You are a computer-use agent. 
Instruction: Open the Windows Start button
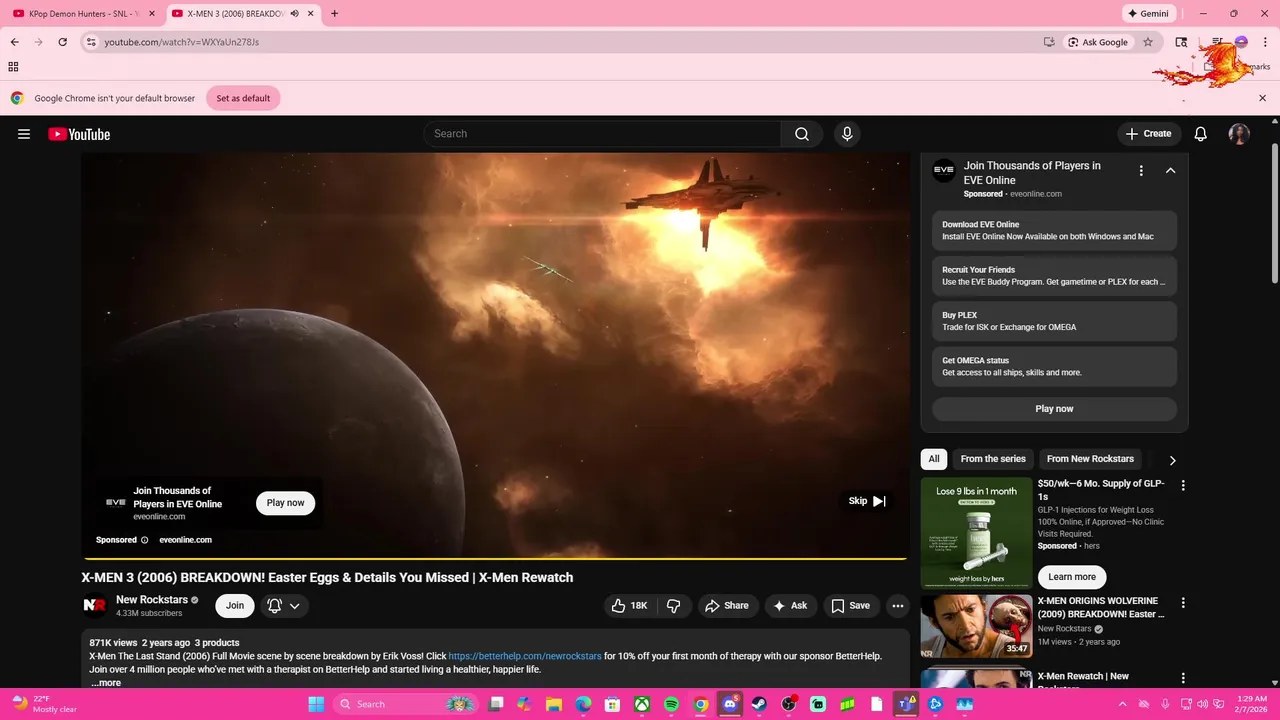point(316,704)
